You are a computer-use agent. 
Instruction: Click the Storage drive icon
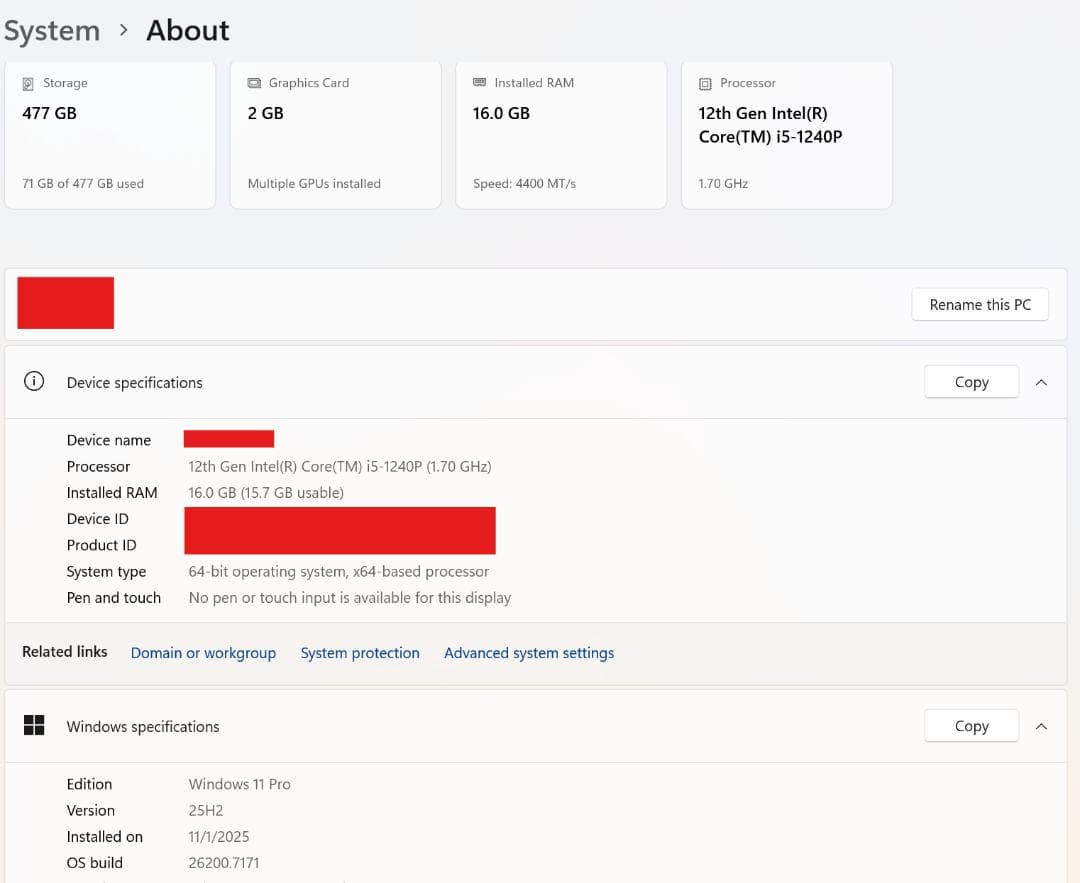(28, 84)
